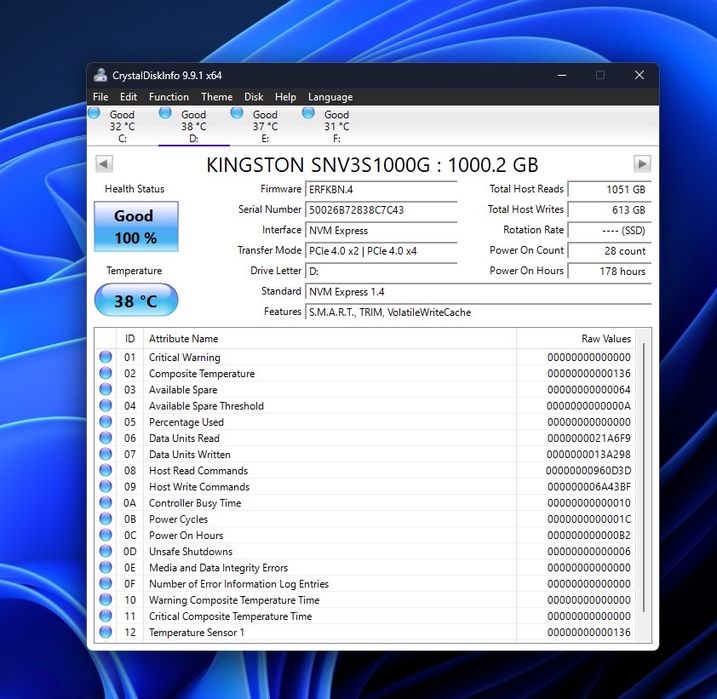The height and width of the screenshot is (699, 717).
Task: Click the KINGSTON SNV3S1000G disk title
Action: pyautogui.click(x=372, y=165)
